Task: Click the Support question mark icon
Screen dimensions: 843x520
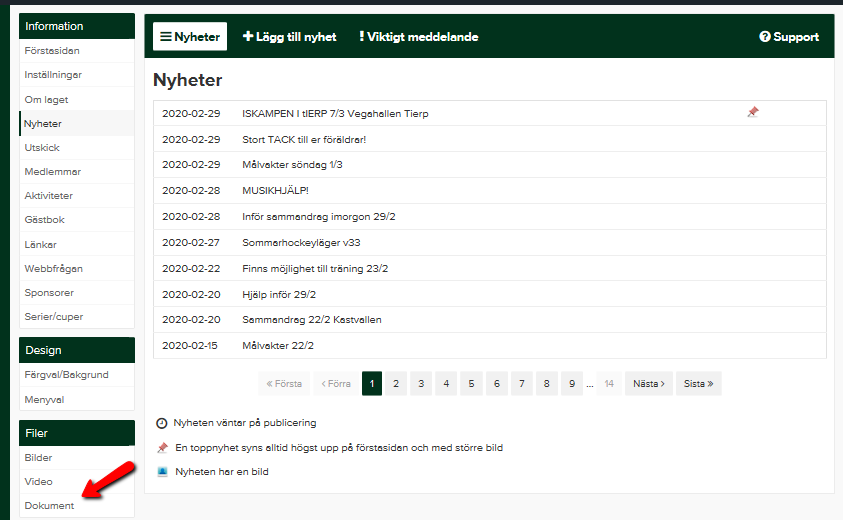Action: point(764,37)
